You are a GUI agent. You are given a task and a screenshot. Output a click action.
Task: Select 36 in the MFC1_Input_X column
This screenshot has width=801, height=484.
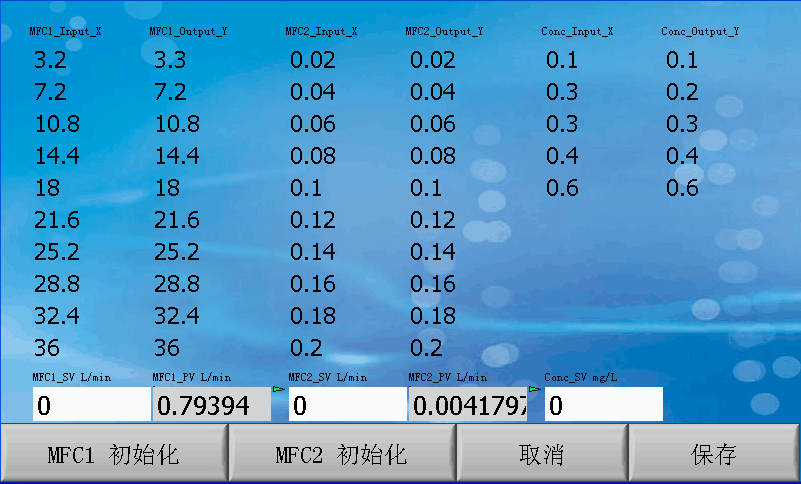click(47, 349)
